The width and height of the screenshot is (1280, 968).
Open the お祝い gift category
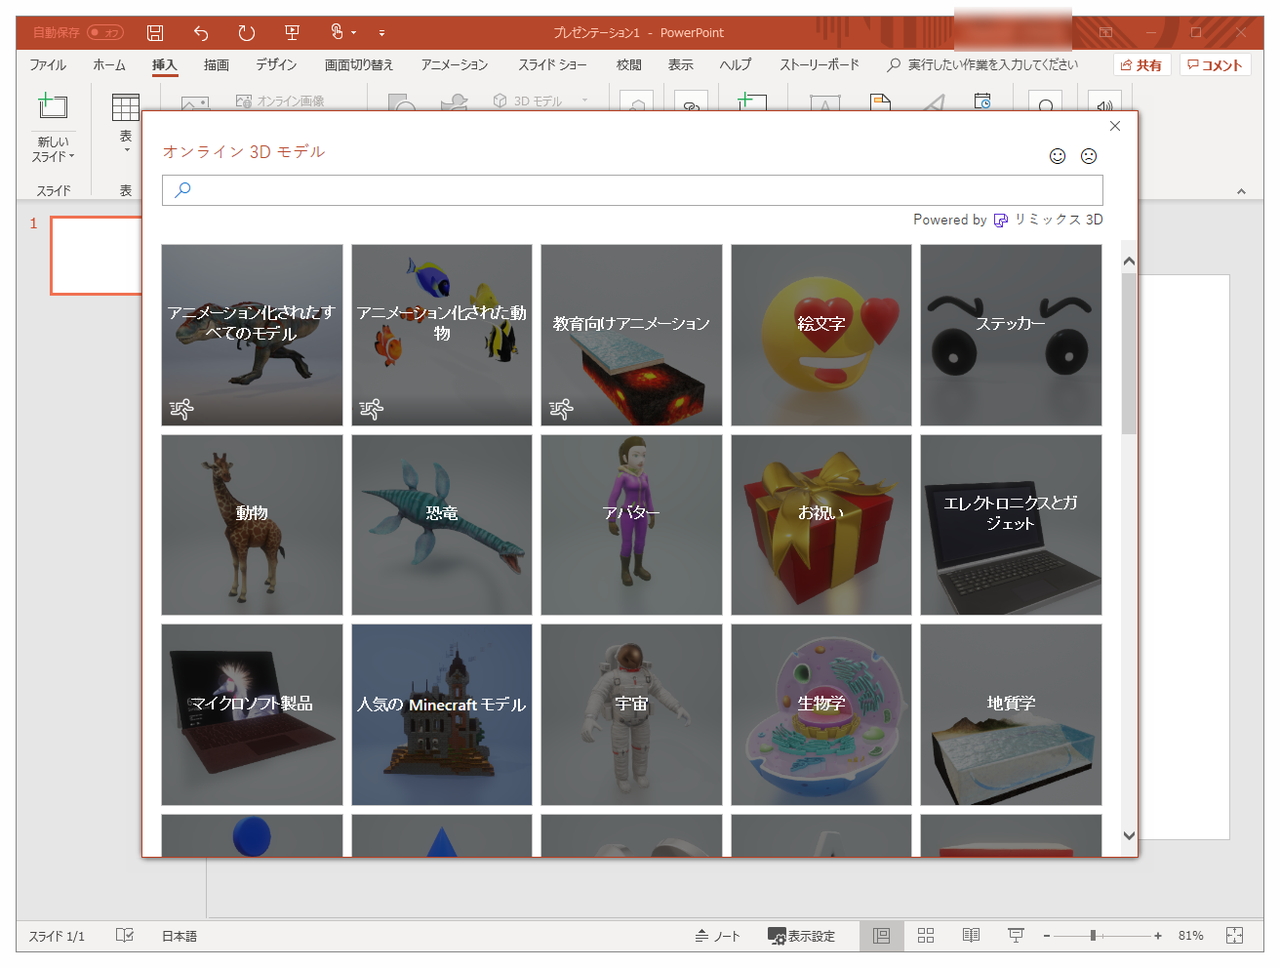click(821, 525)
